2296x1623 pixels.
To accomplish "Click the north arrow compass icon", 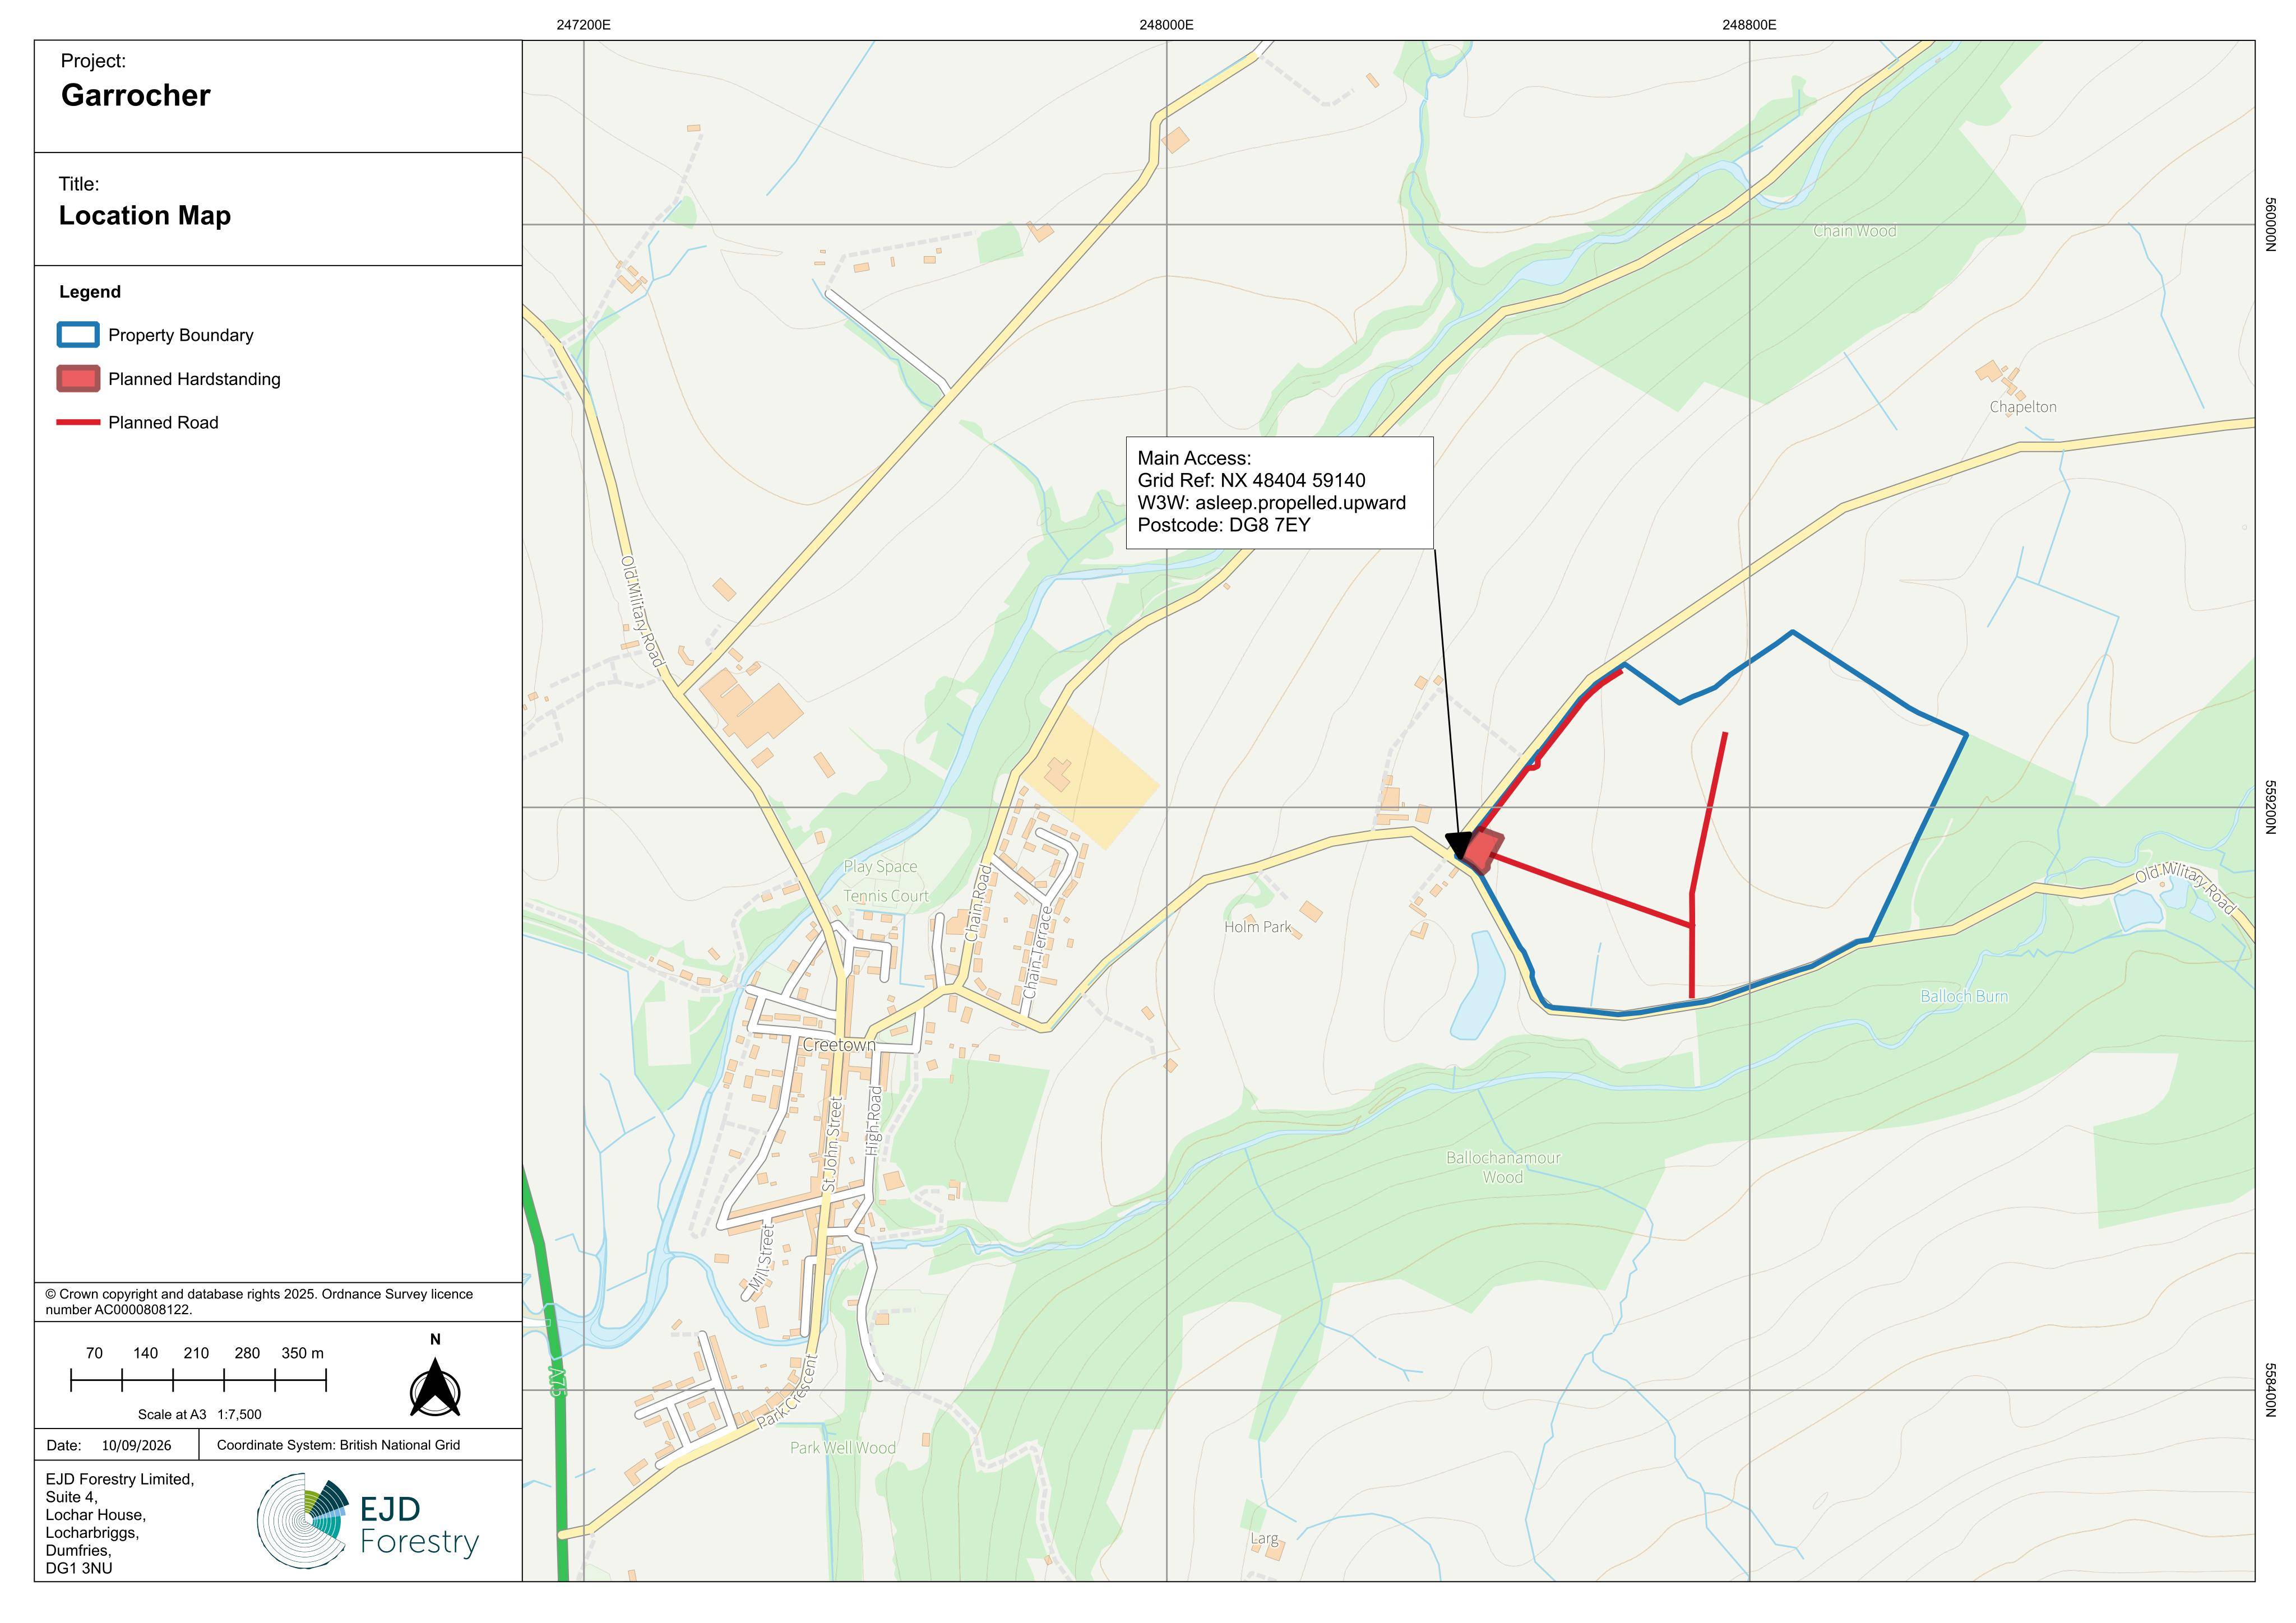I will coord(435,1388).
